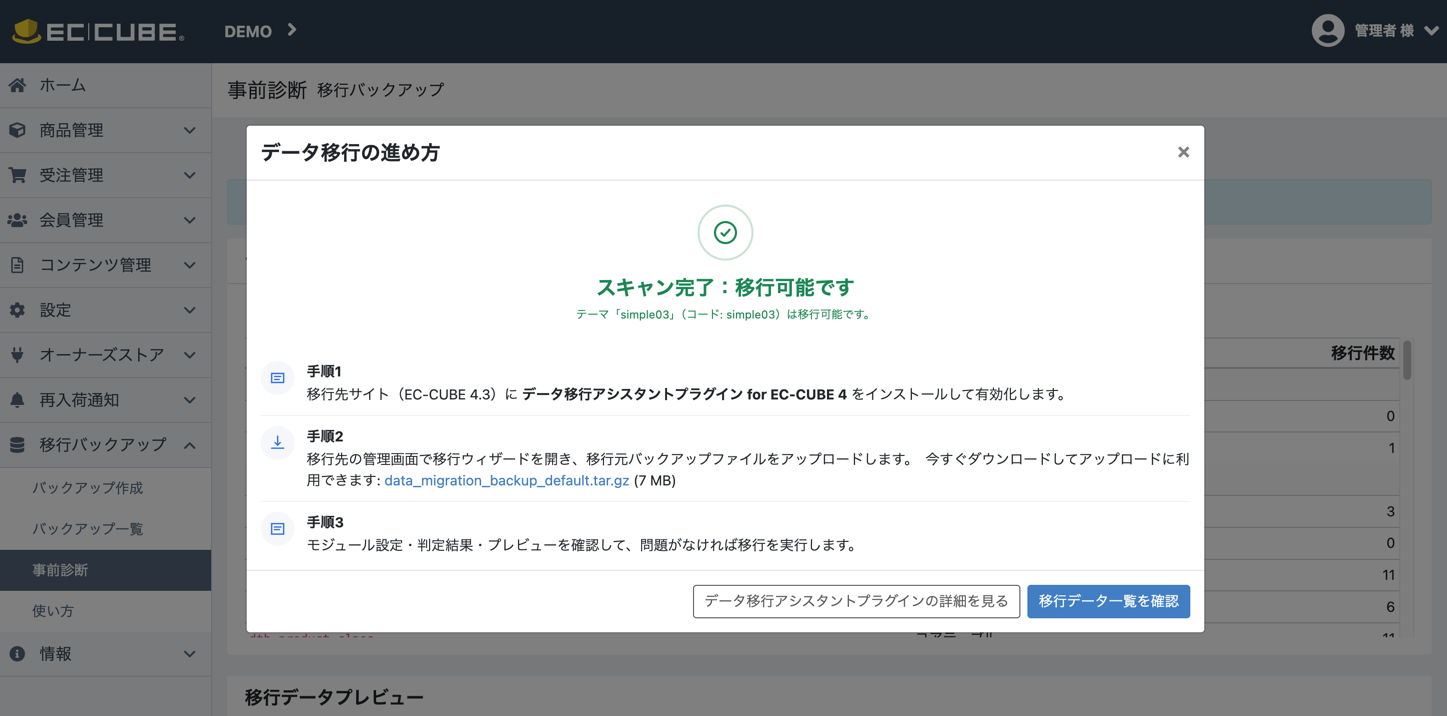Expand the 会員管理 menu chevron
Viewport: 1447px width, 716px height.
click(190, 220)
